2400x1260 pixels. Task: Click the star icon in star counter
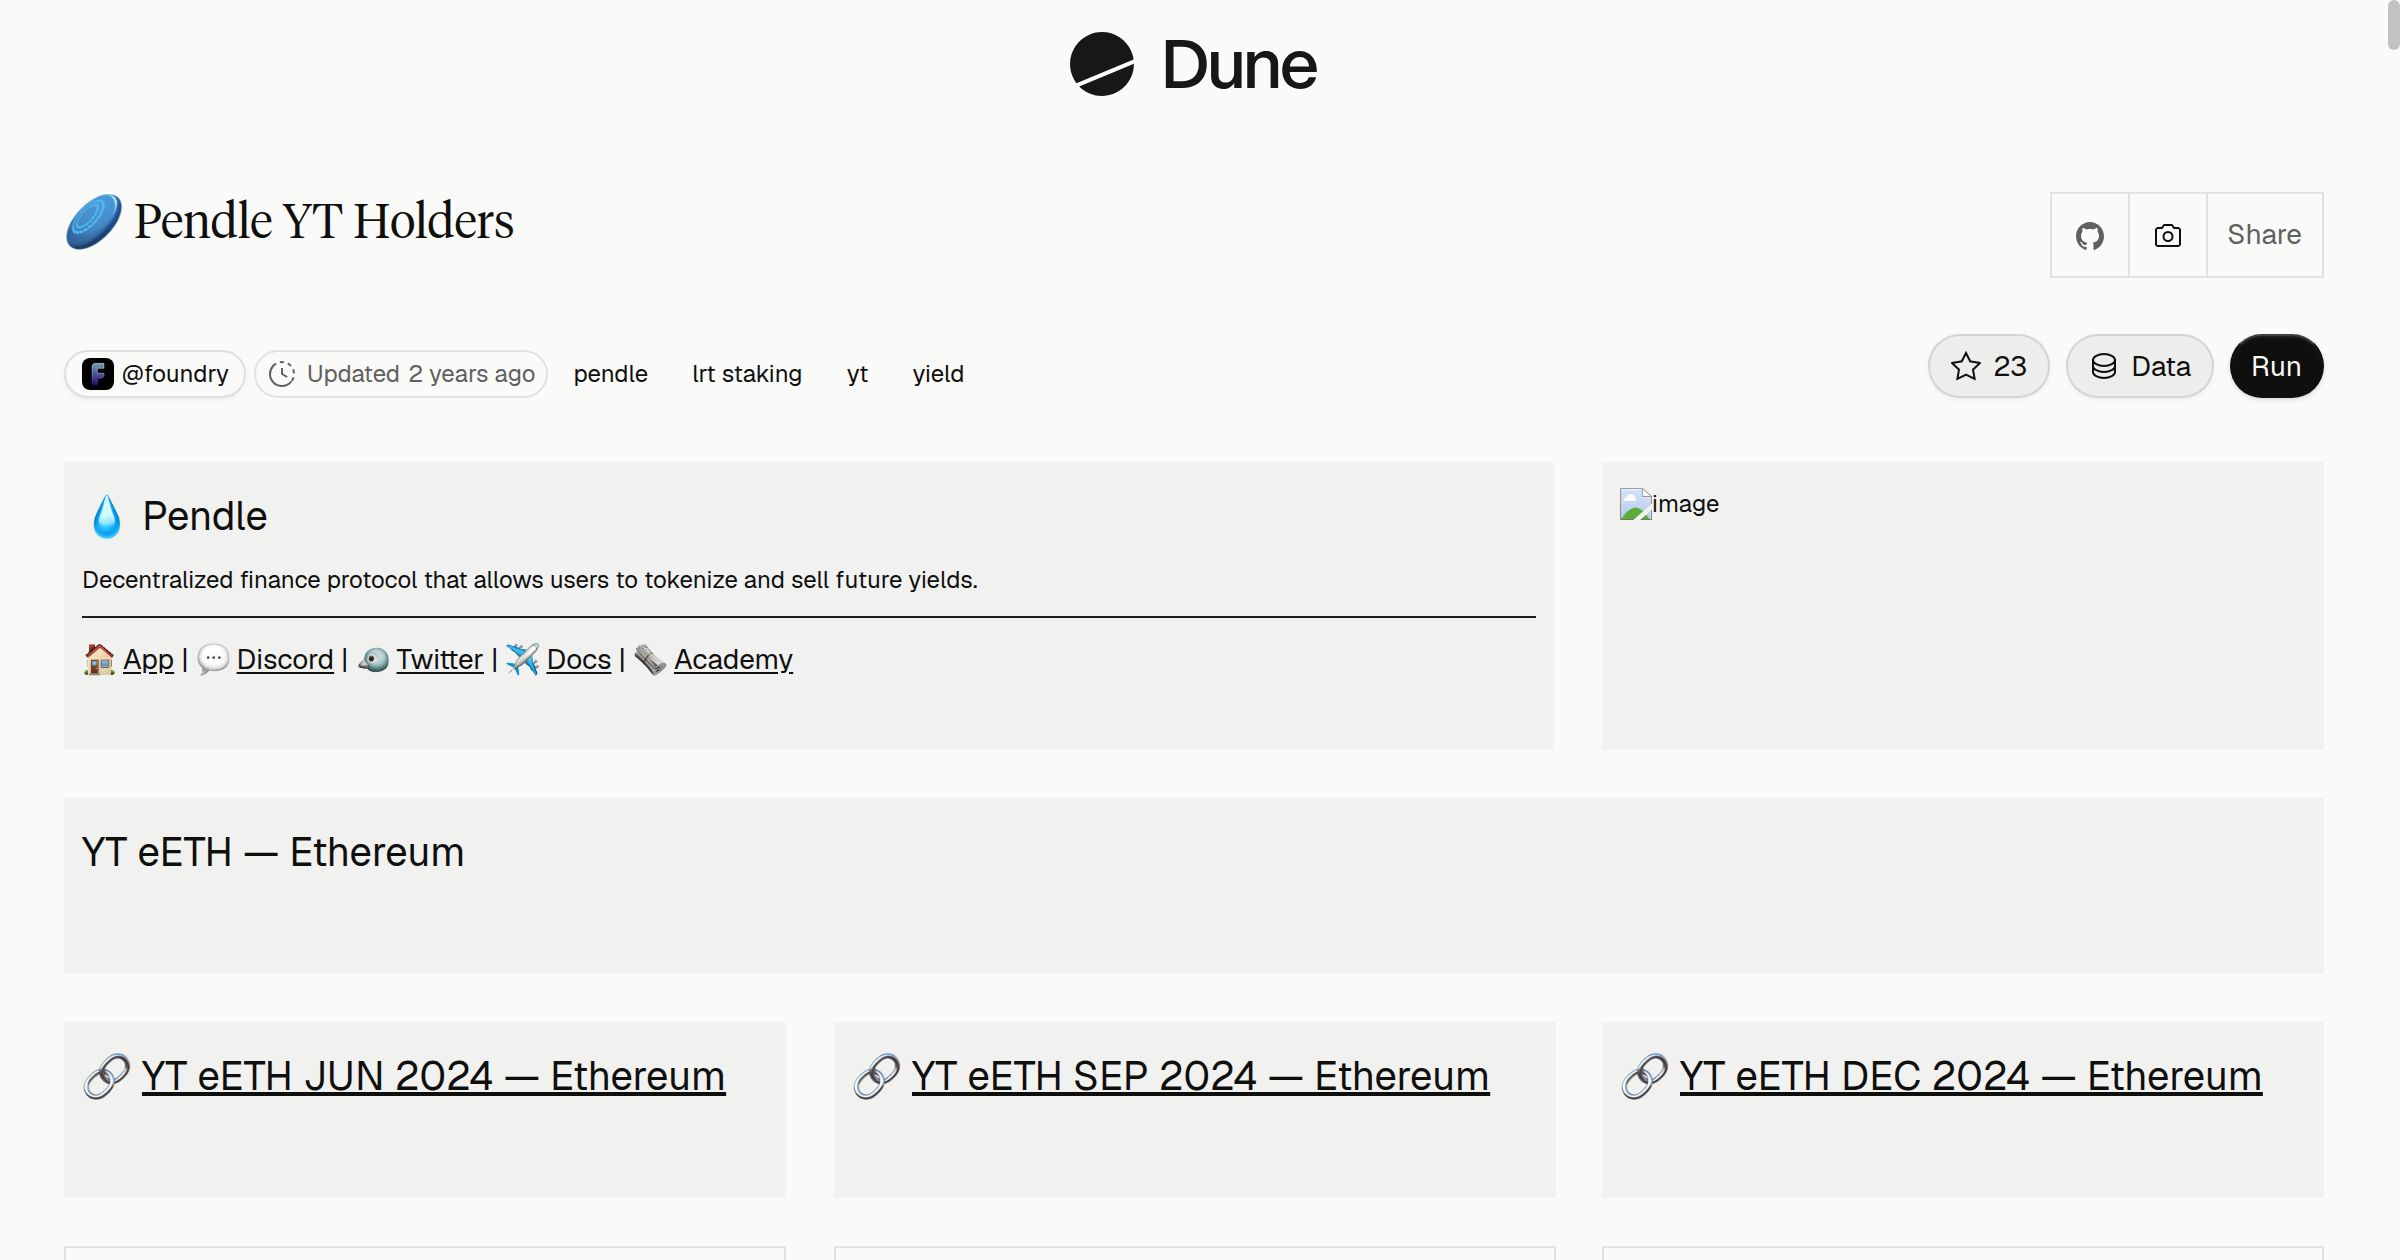pyautogui.click(x=1966, y=366)
